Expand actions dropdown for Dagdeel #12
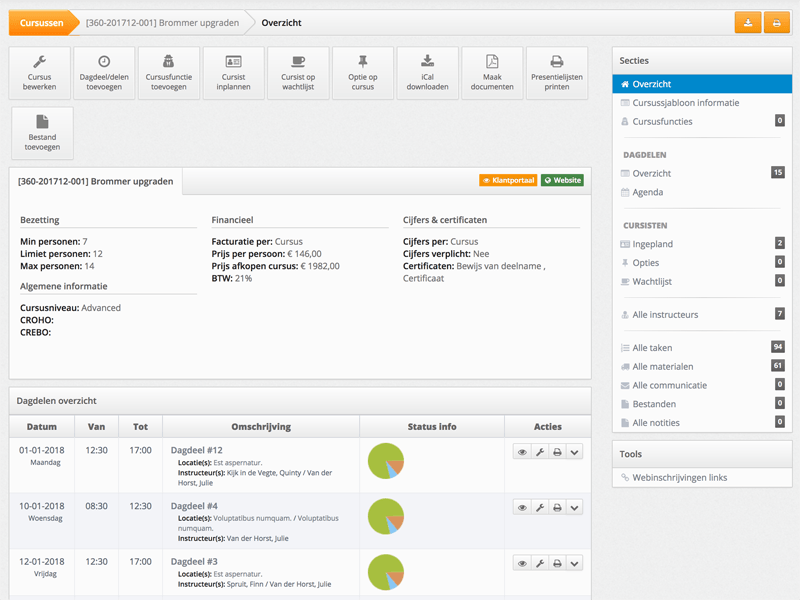The image size is (800, 600). point(574,452)
